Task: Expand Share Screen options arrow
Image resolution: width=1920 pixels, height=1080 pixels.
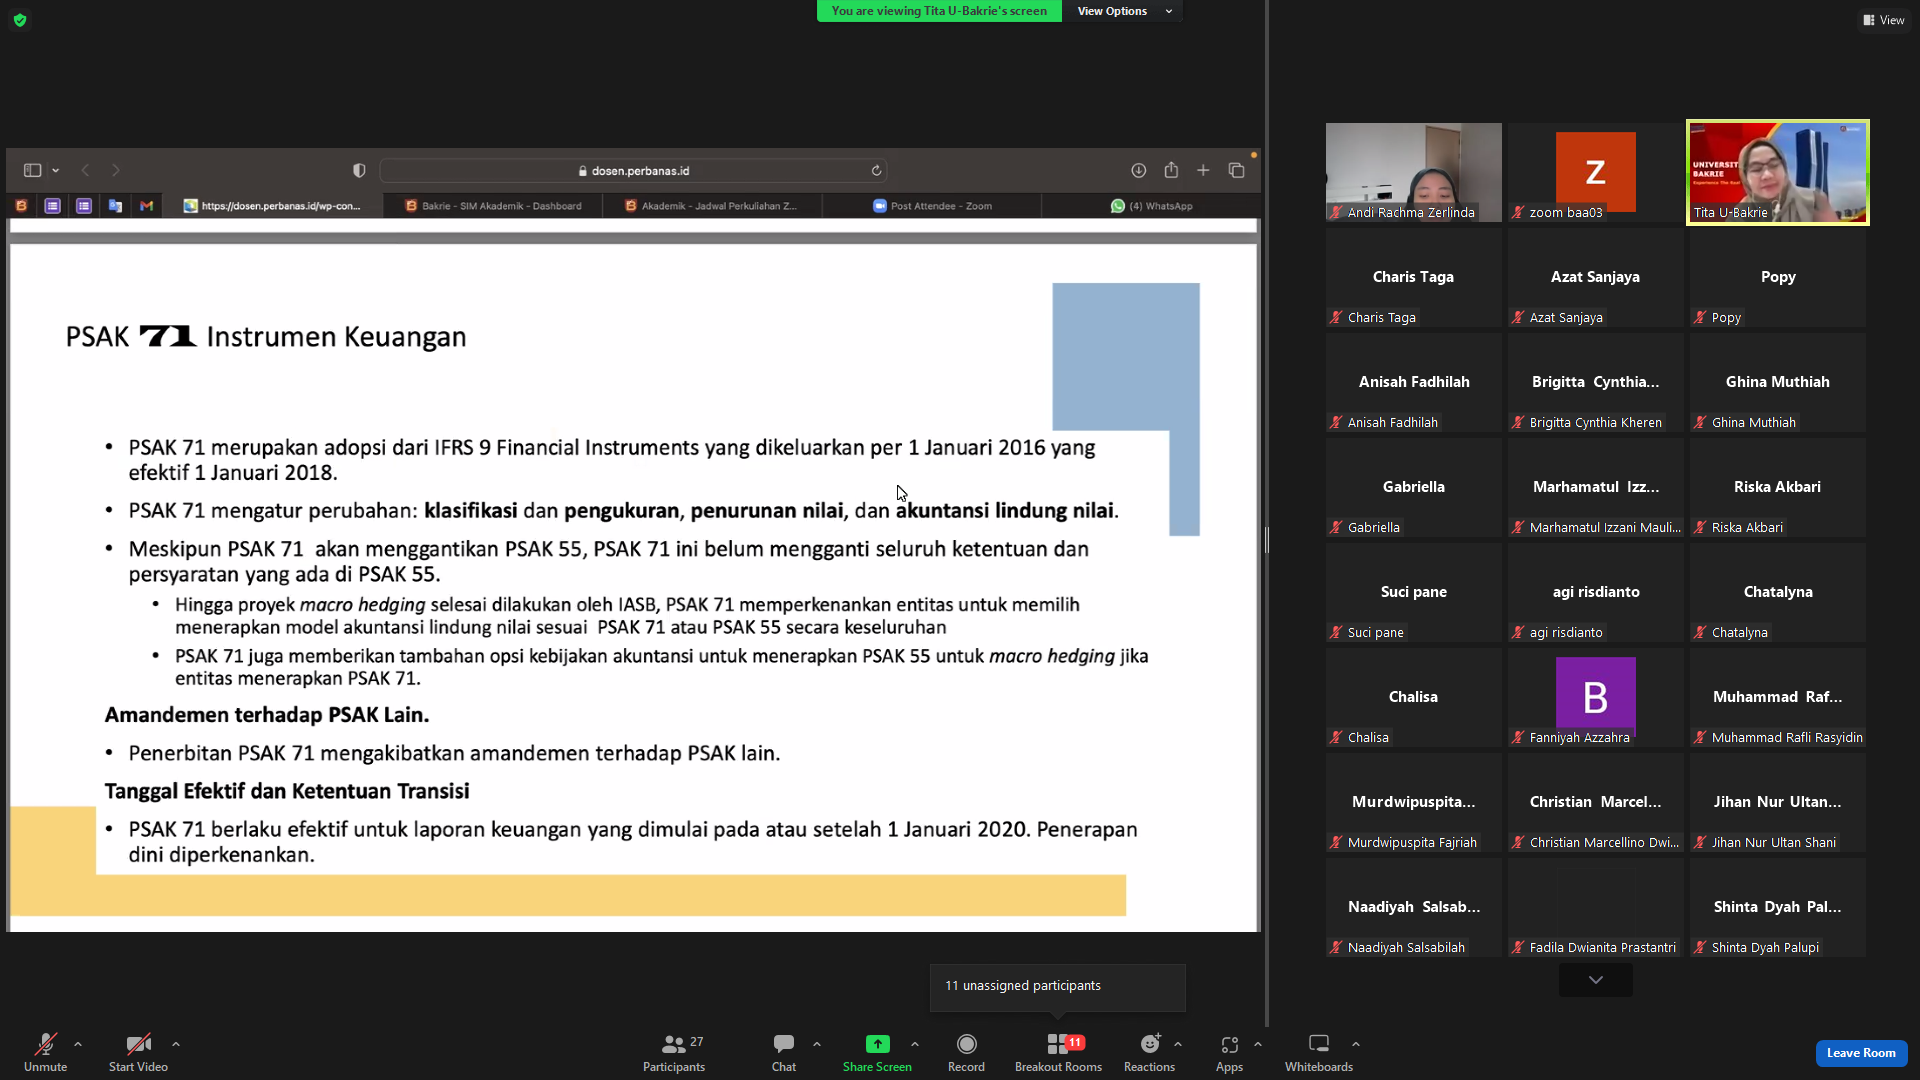Action: tap(915, 1044)
